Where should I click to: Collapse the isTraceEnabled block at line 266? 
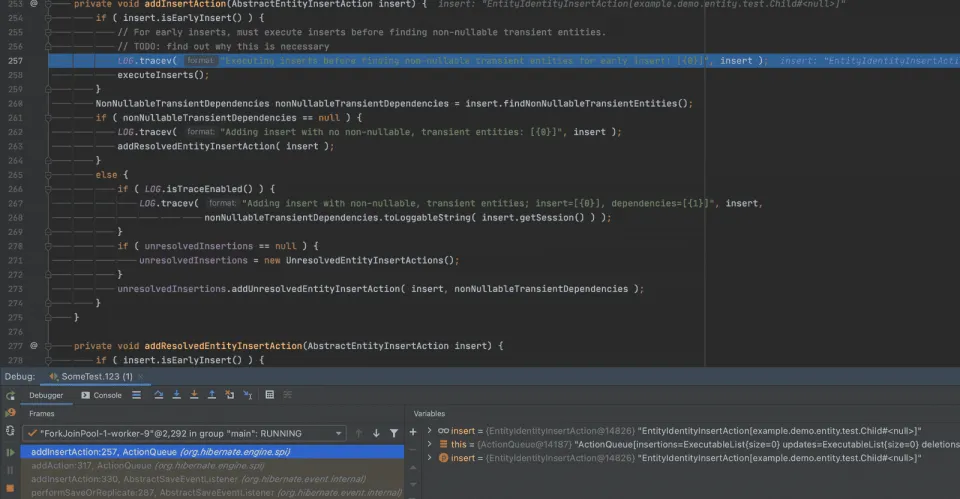pyautogui.click(x=48, y=189)
